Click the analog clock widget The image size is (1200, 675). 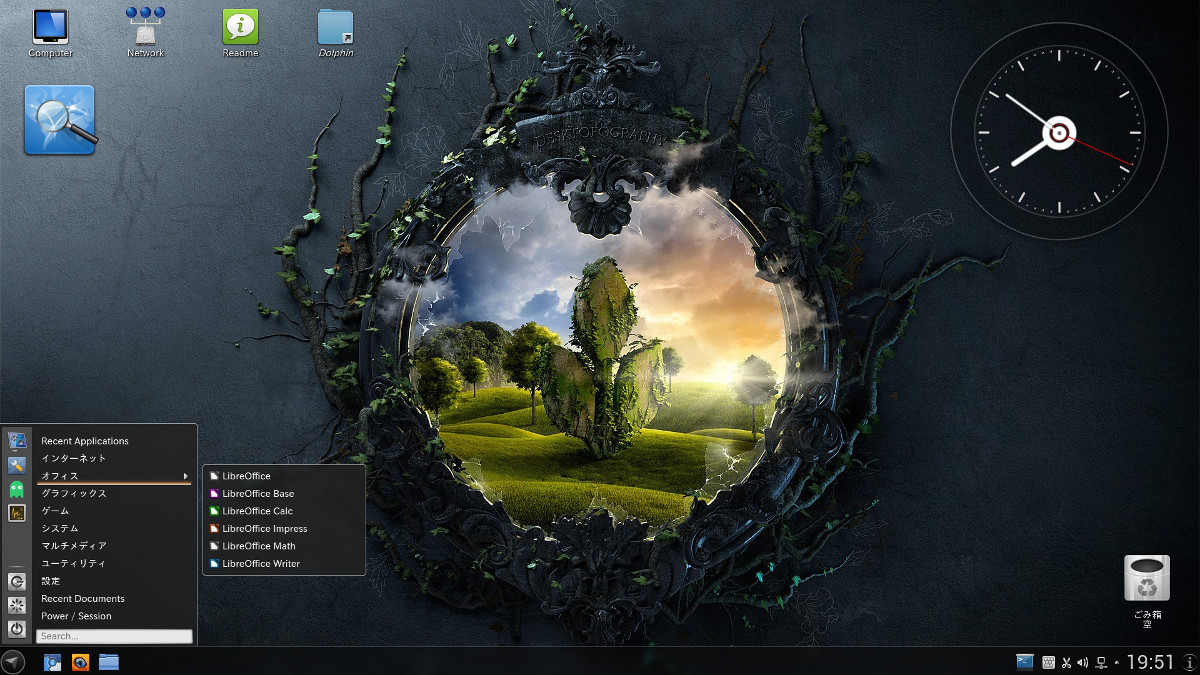pos(1058,133)
